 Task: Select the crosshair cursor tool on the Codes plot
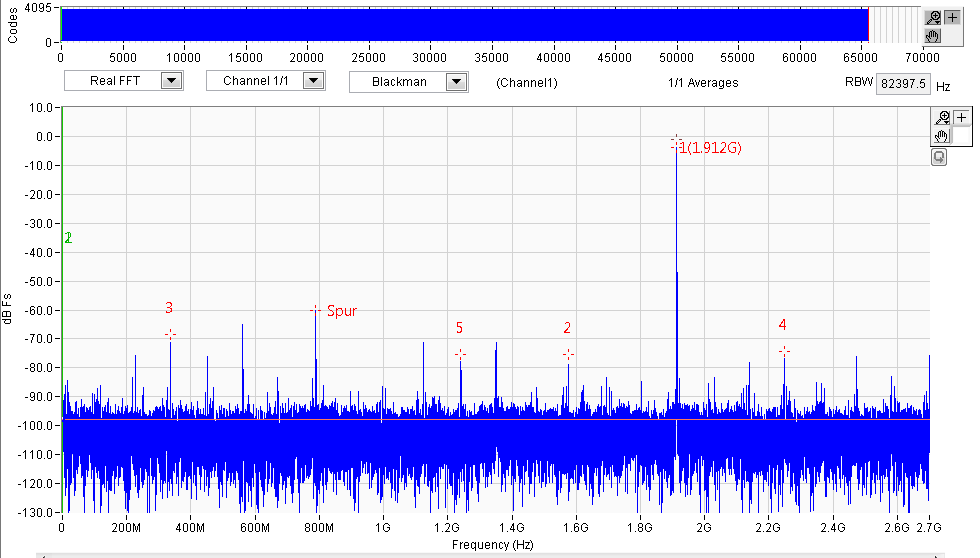952,17
